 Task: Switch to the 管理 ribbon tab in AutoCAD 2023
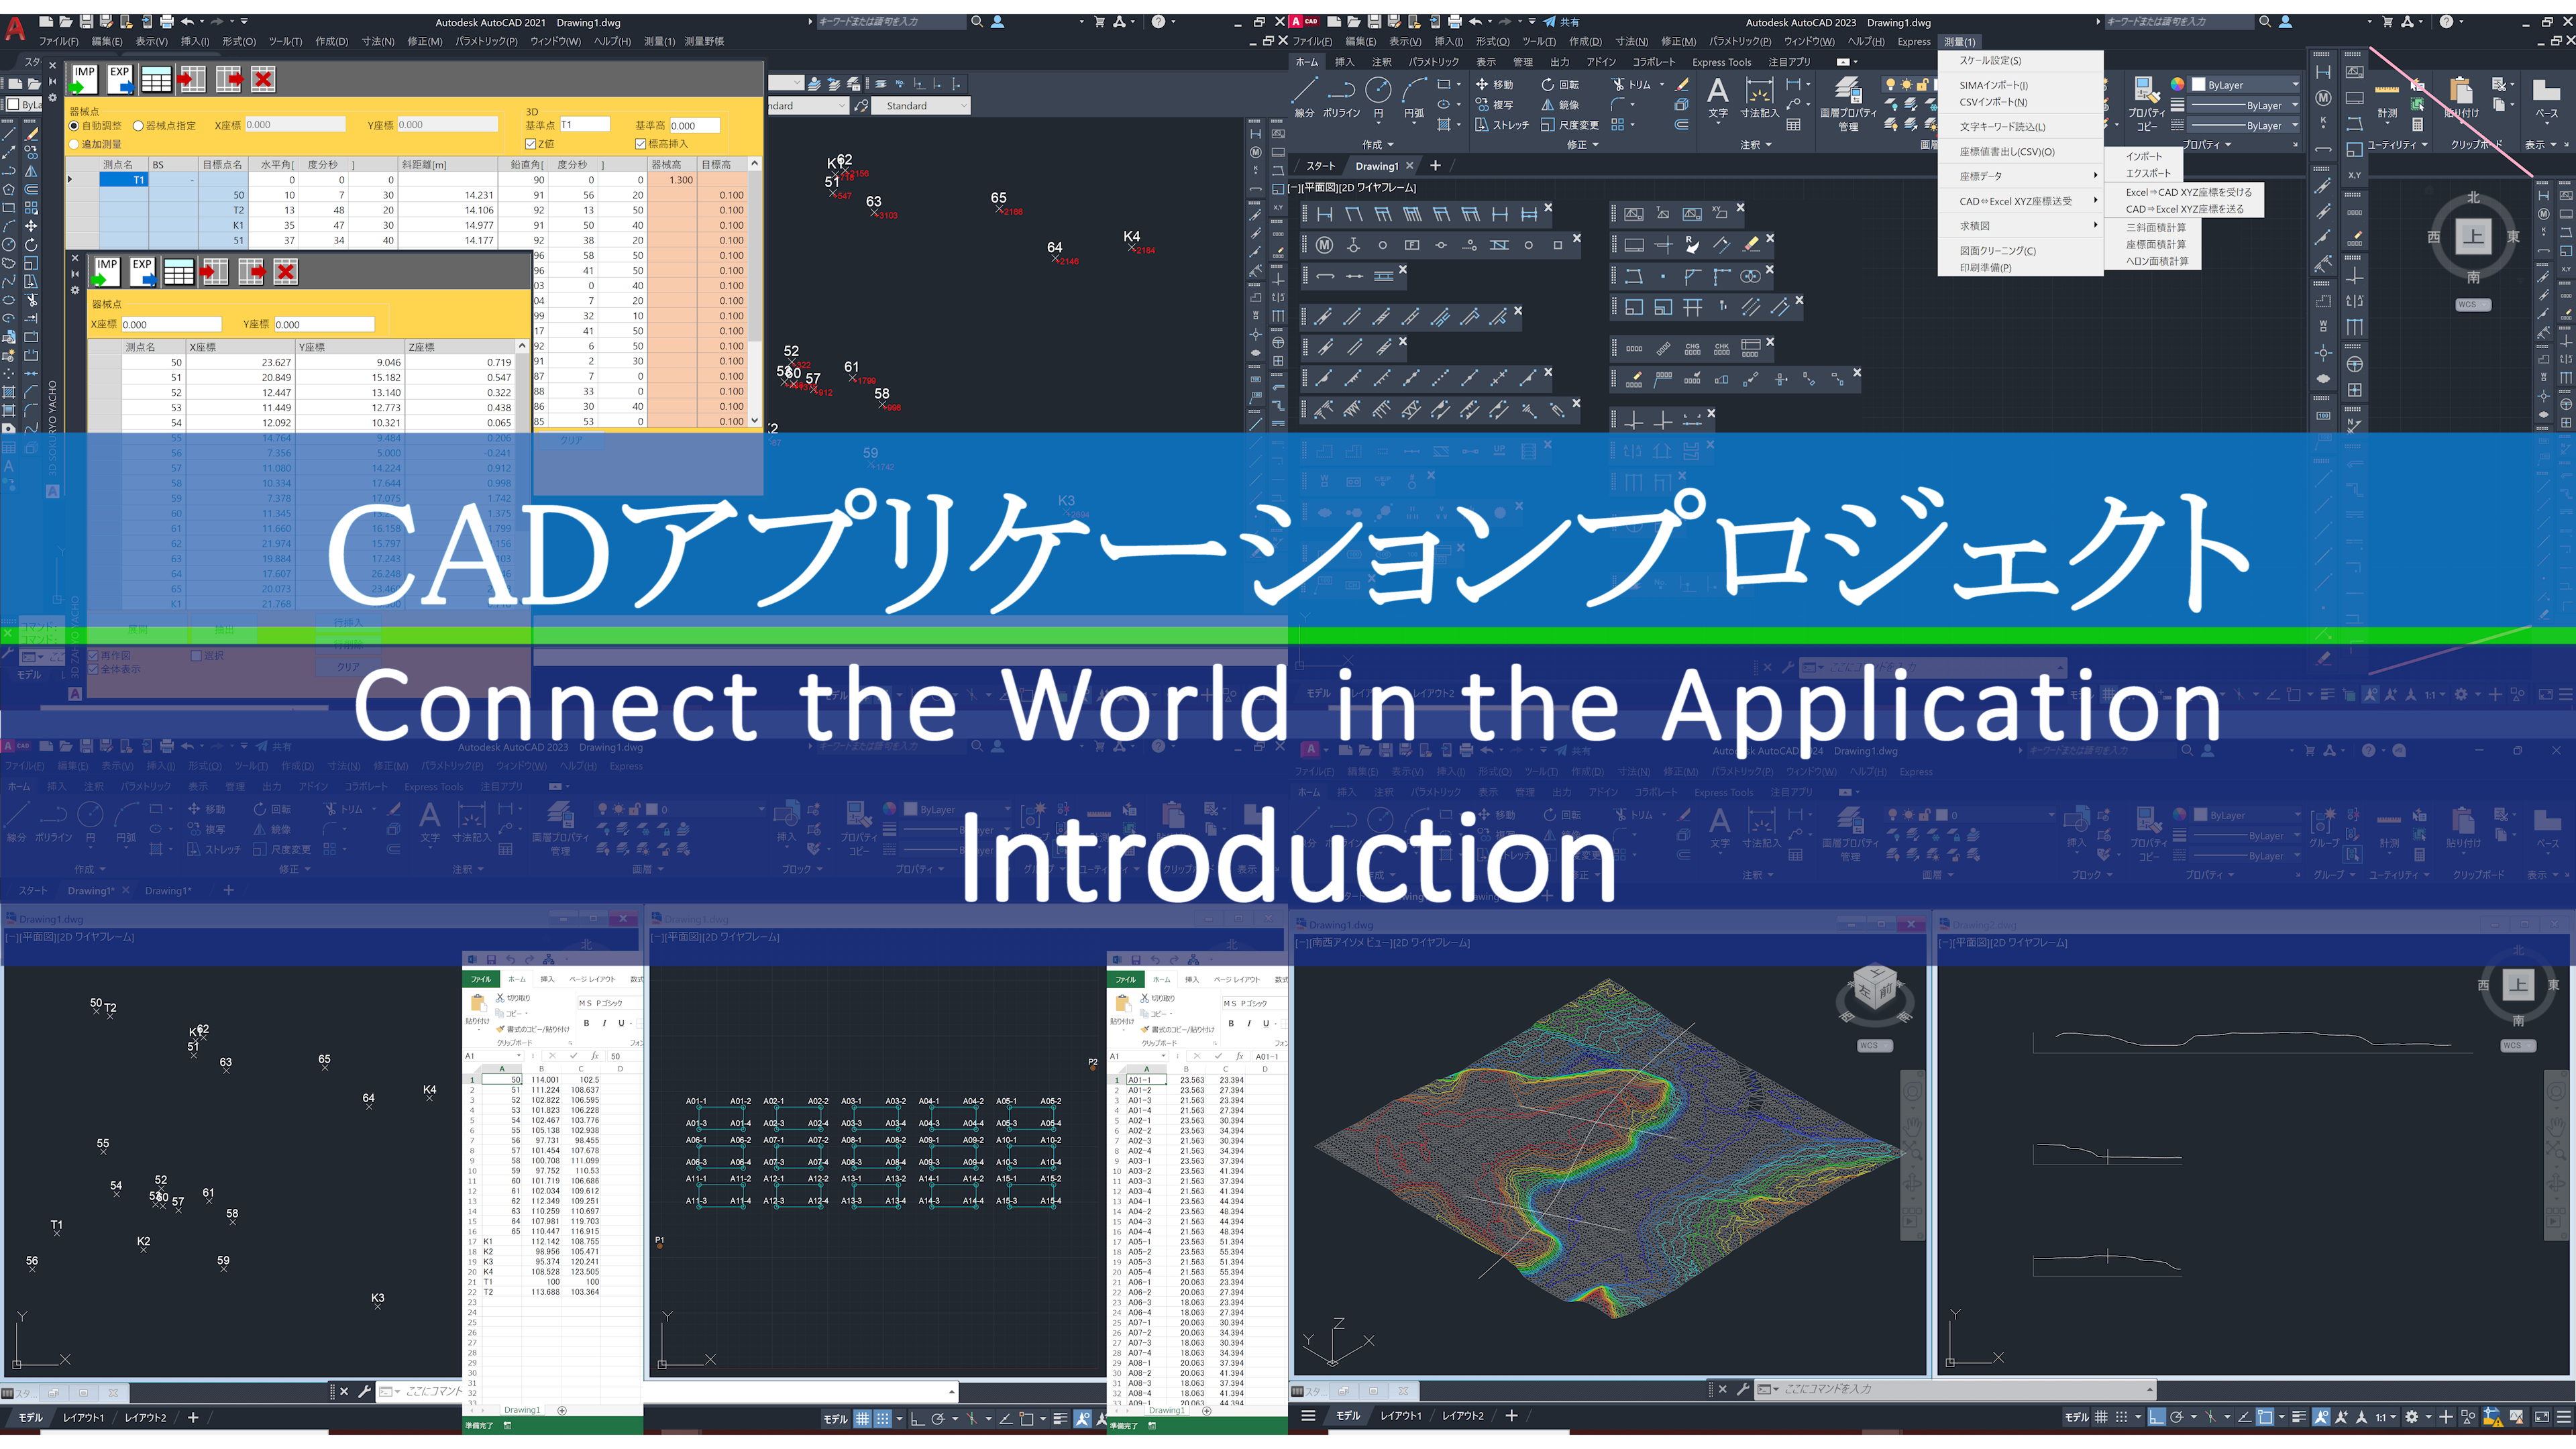[1522, 62]
